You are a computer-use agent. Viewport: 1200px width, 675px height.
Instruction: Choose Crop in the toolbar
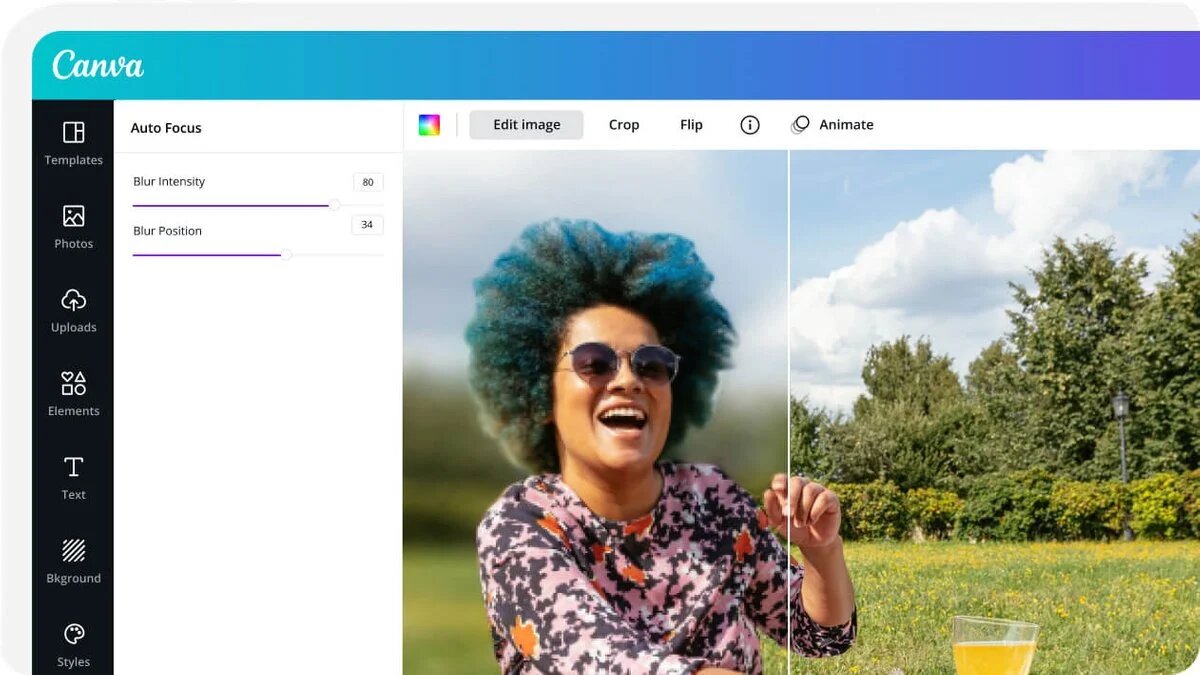[624, 125]
